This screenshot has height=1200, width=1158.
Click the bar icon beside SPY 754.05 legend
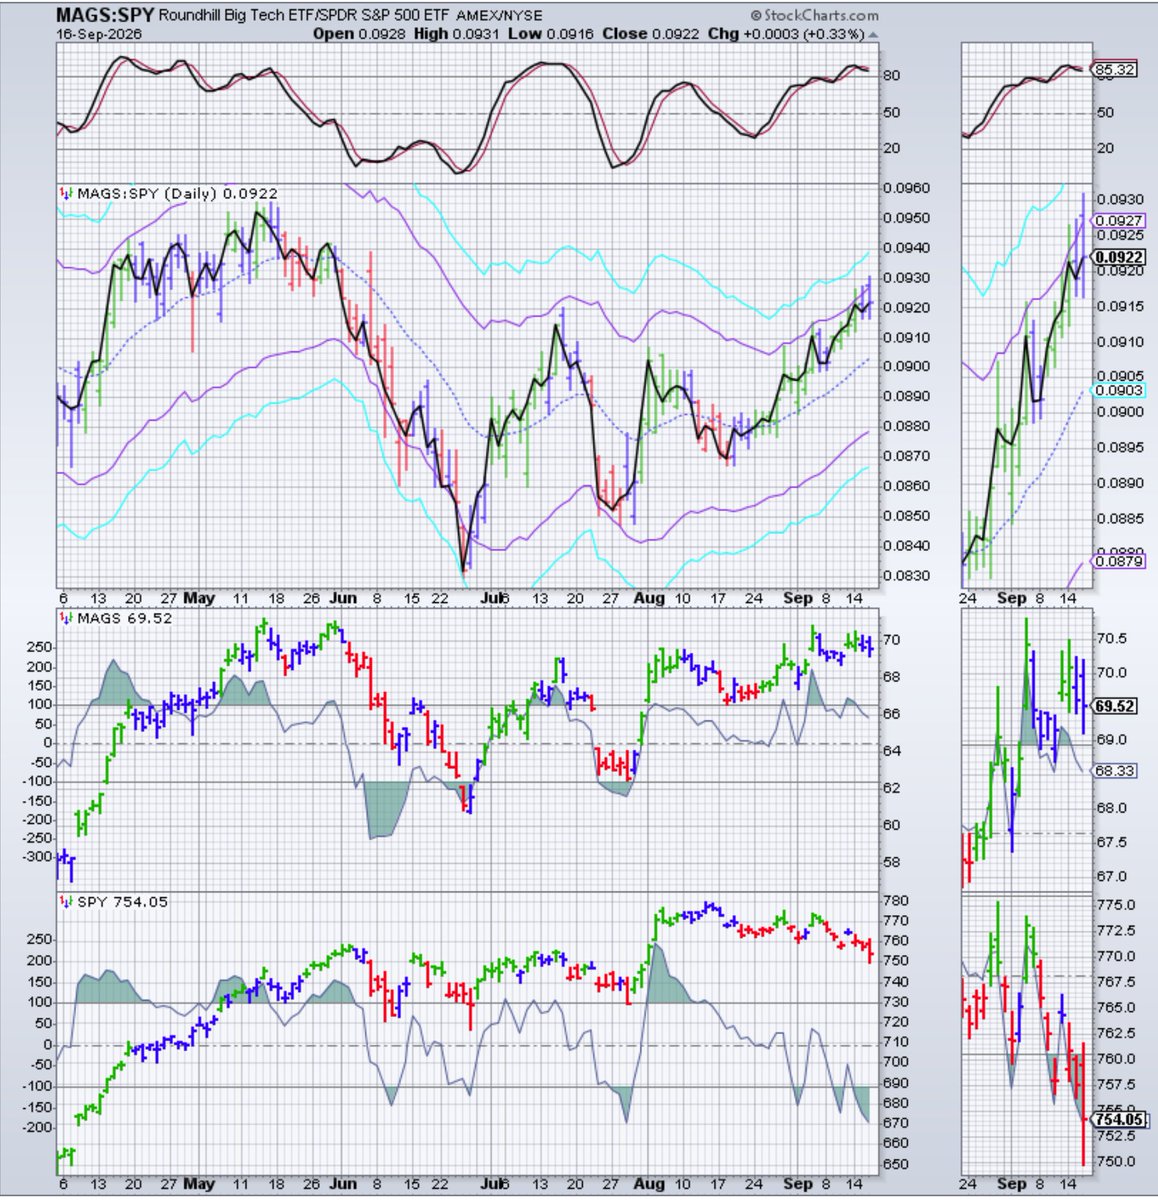(66, 902)
